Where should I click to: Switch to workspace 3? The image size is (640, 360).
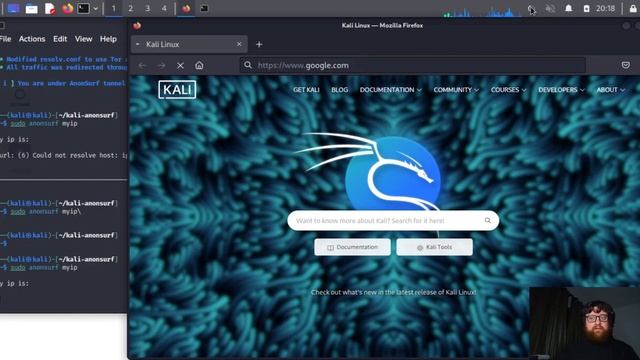click(x=147, y=9)
